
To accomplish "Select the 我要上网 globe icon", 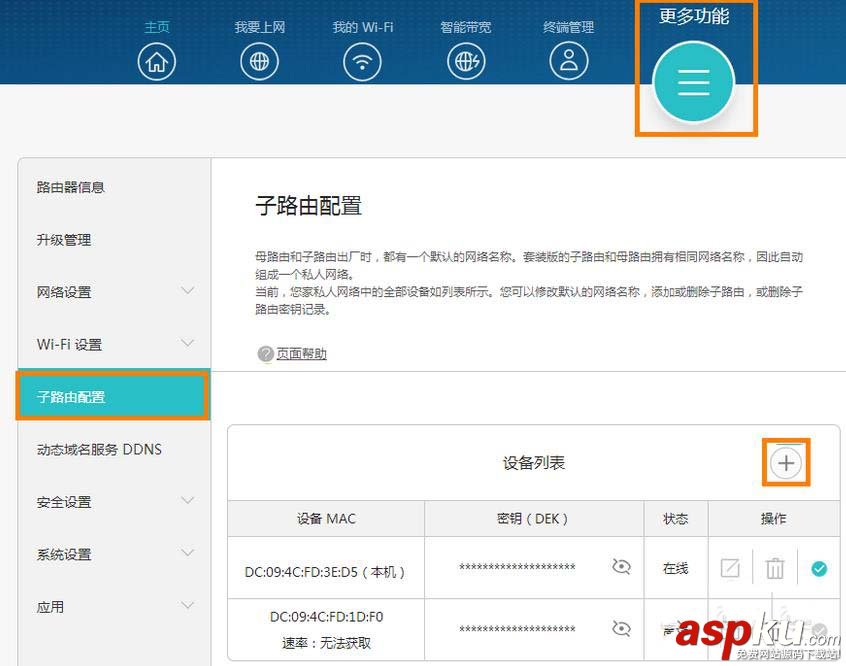I will tap(259, 61).
